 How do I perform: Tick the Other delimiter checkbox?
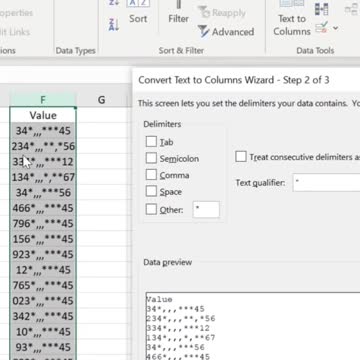pos(151,209)
